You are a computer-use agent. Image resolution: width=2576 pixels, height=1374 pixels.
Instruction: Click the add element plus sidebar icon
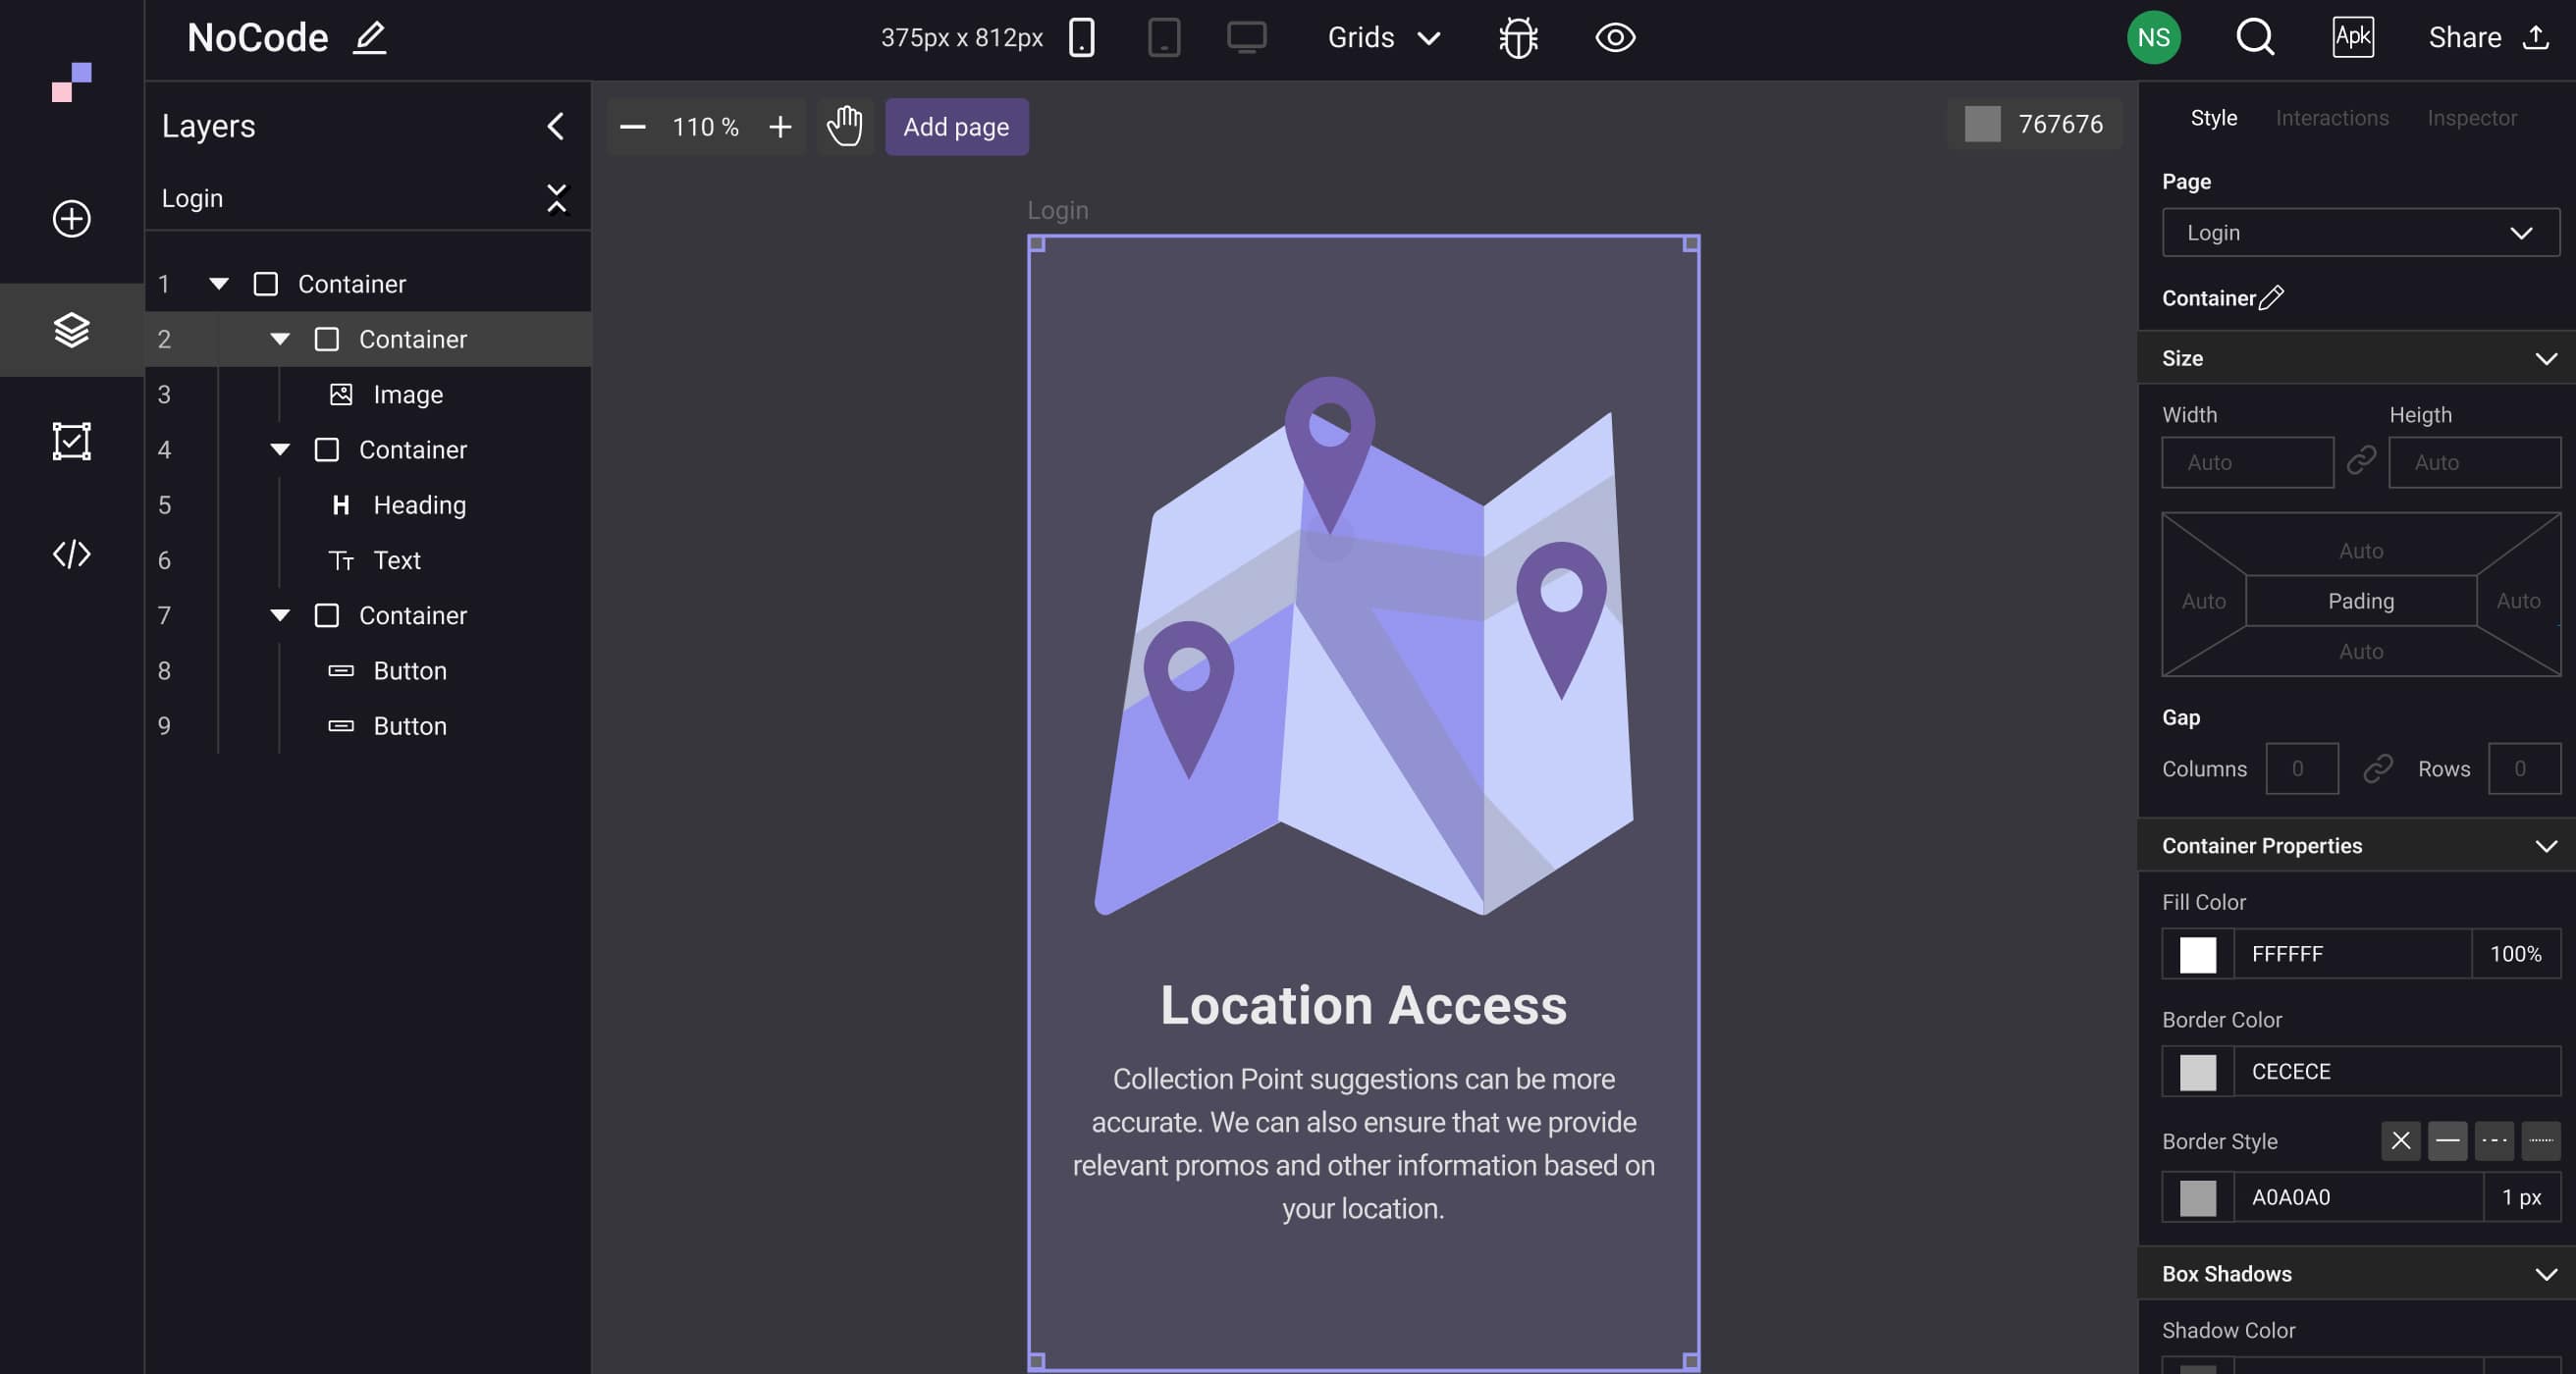[71, 219]
